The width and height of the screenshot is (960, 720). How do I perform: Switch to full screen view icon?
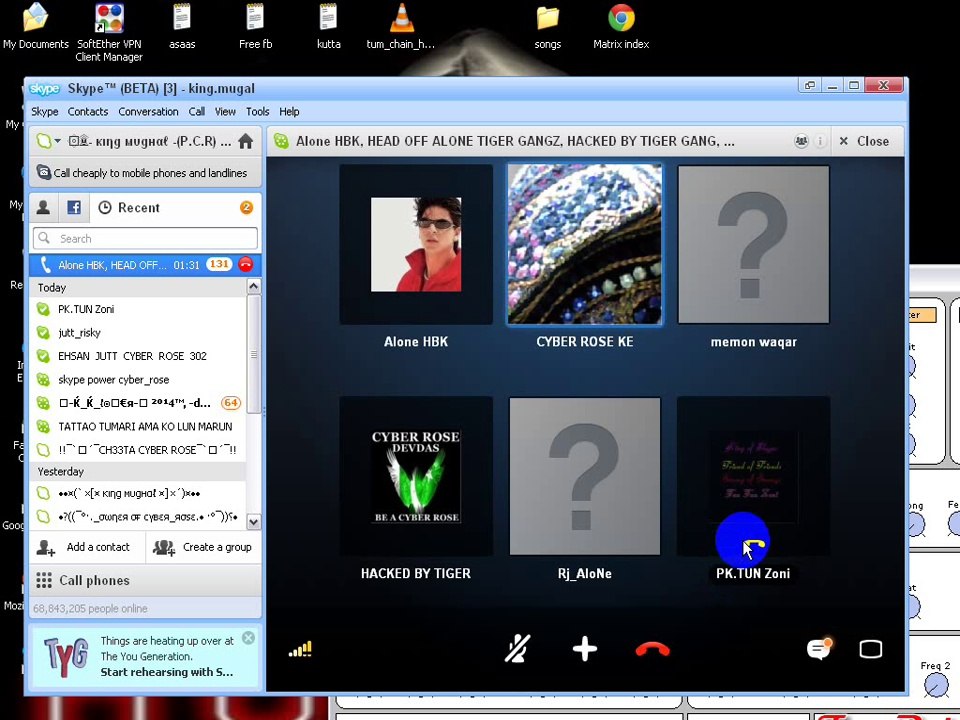click(871, 649)
